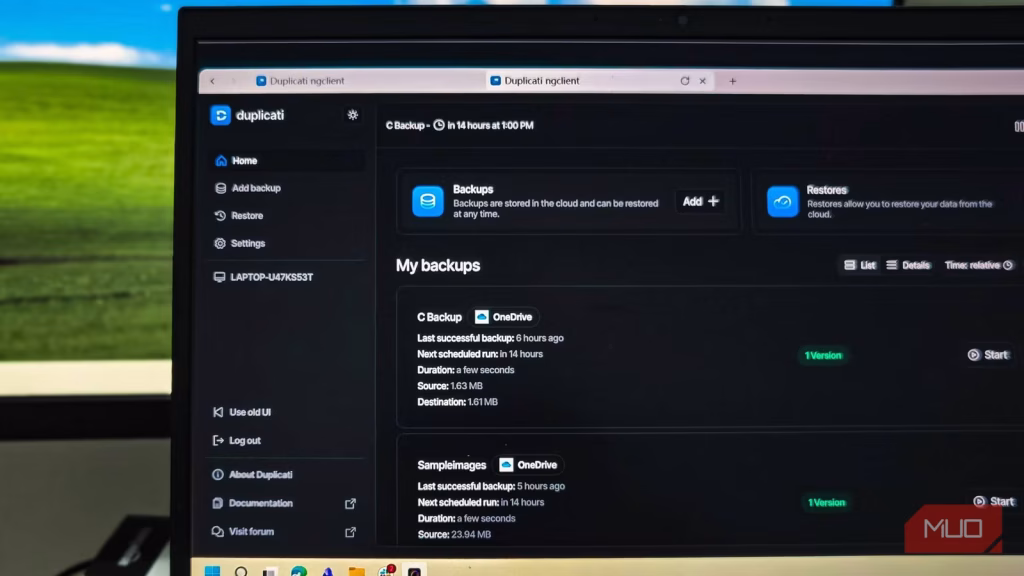
Task: Toggle the theme using the sun icon
Action: (352, 115)
